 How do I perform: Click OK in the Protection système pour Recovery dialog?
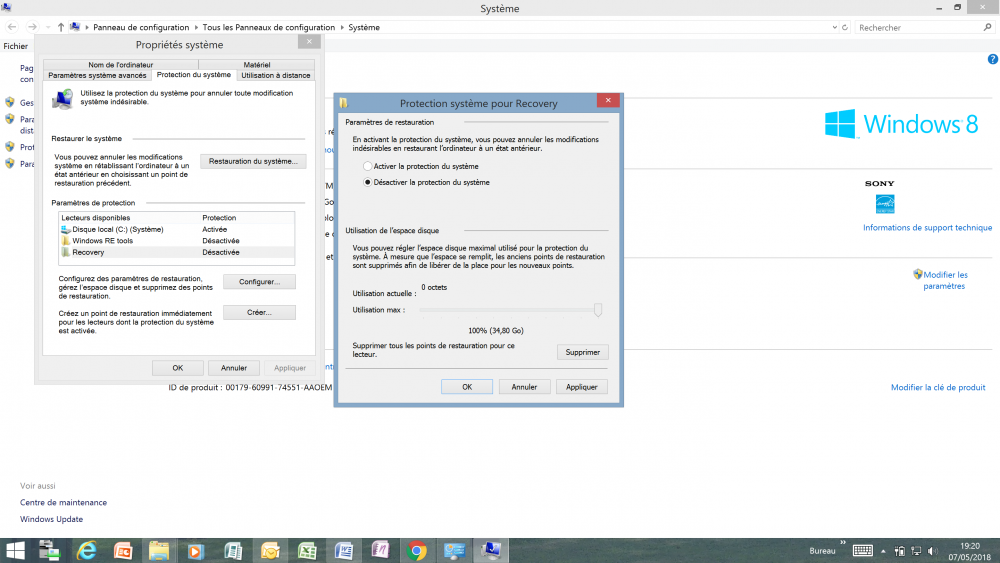(x=467, y=387)
